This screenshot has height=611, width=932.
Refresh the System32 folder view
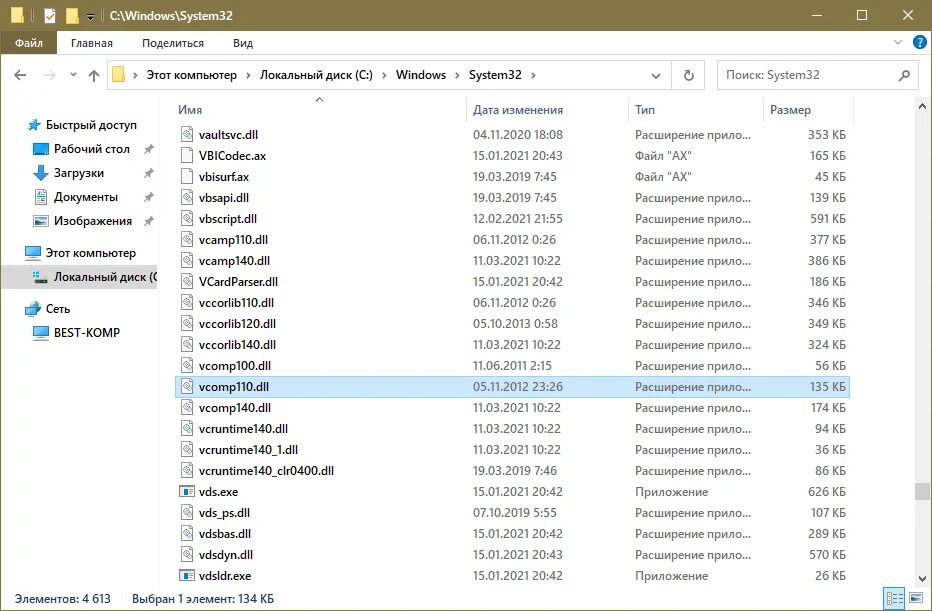688,75
